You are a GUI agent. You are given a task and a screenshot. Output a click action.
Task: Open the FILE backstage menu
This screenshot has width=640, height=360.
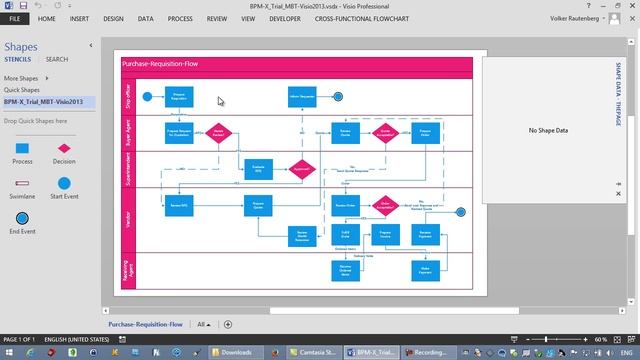tap(15, 19)
